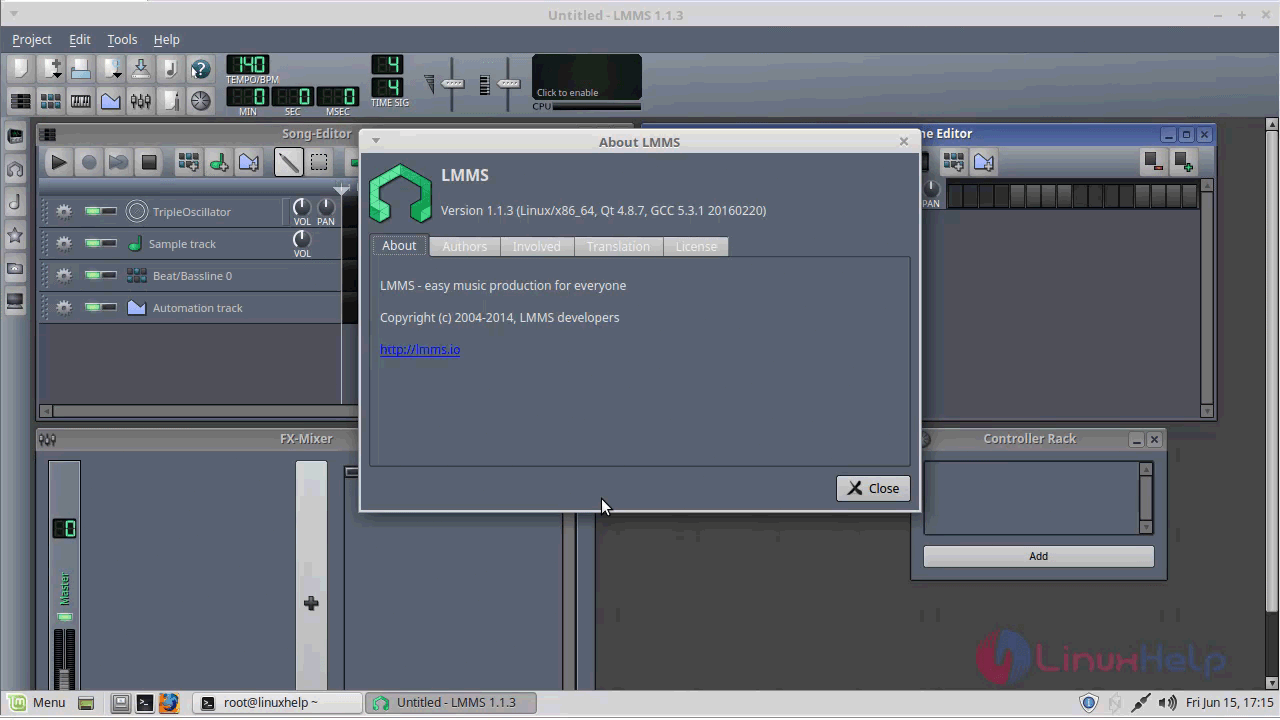Export the current project icon
This screenshot has height=720, width=1280.
pyautogui.click(x=171, y=69)
